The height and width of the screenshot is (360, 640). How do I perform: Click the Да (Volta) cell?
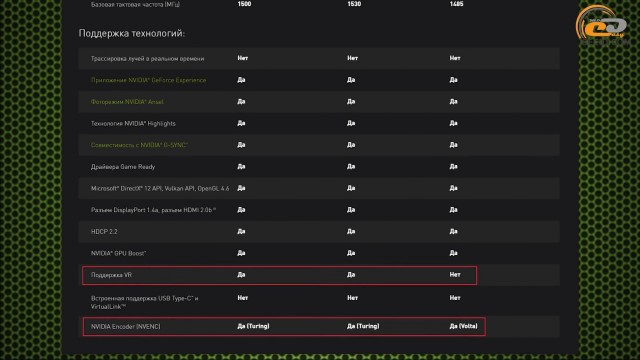click(x=463, y=326)
